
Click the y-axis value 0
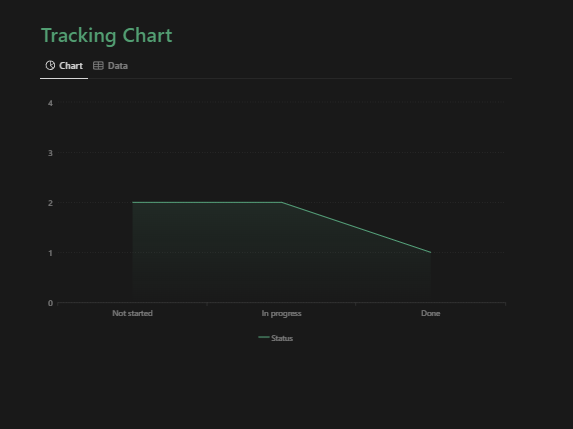[x=50, y=303]
